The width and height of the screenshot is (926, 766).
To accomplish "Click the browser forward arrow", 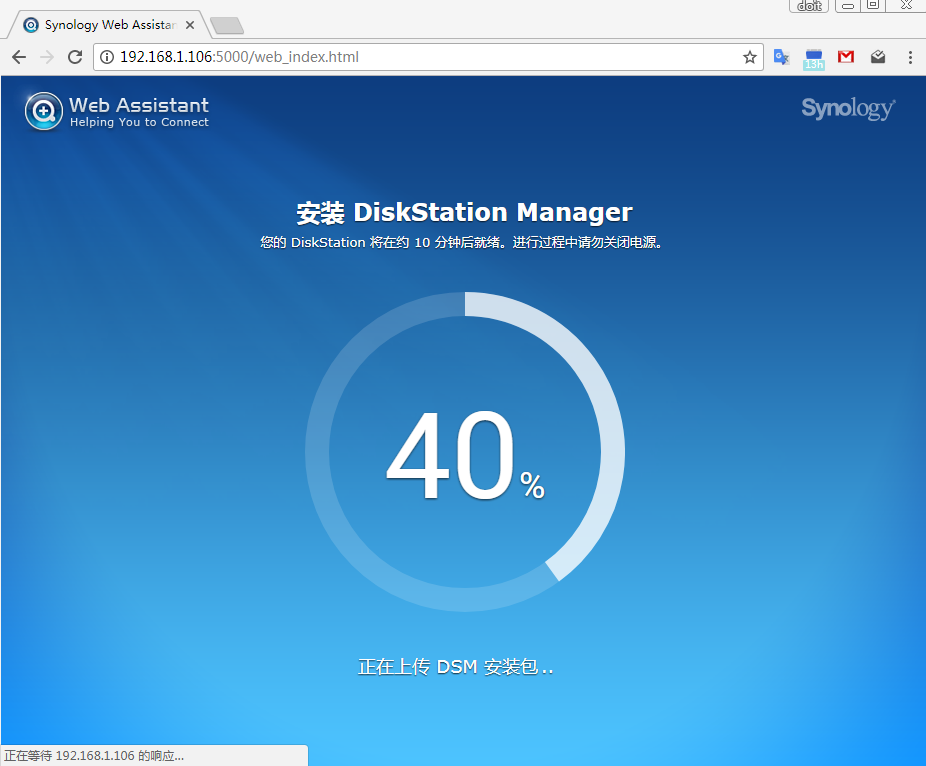I will (47, 57).
